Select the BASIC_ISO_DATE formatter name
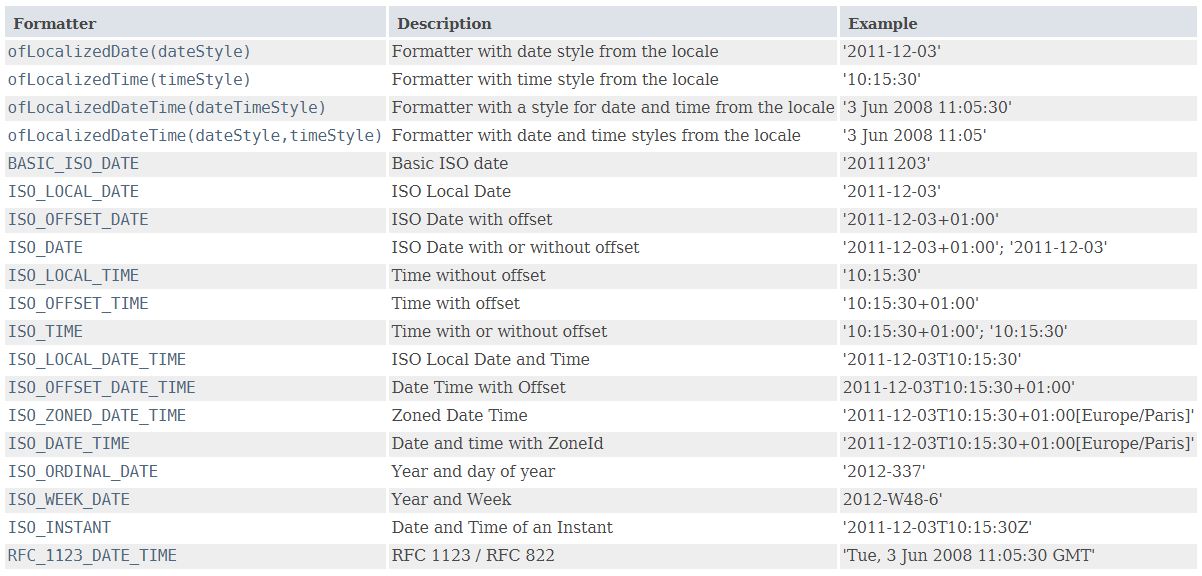Screen dimensions: 1202x576 tap(74, 163)
